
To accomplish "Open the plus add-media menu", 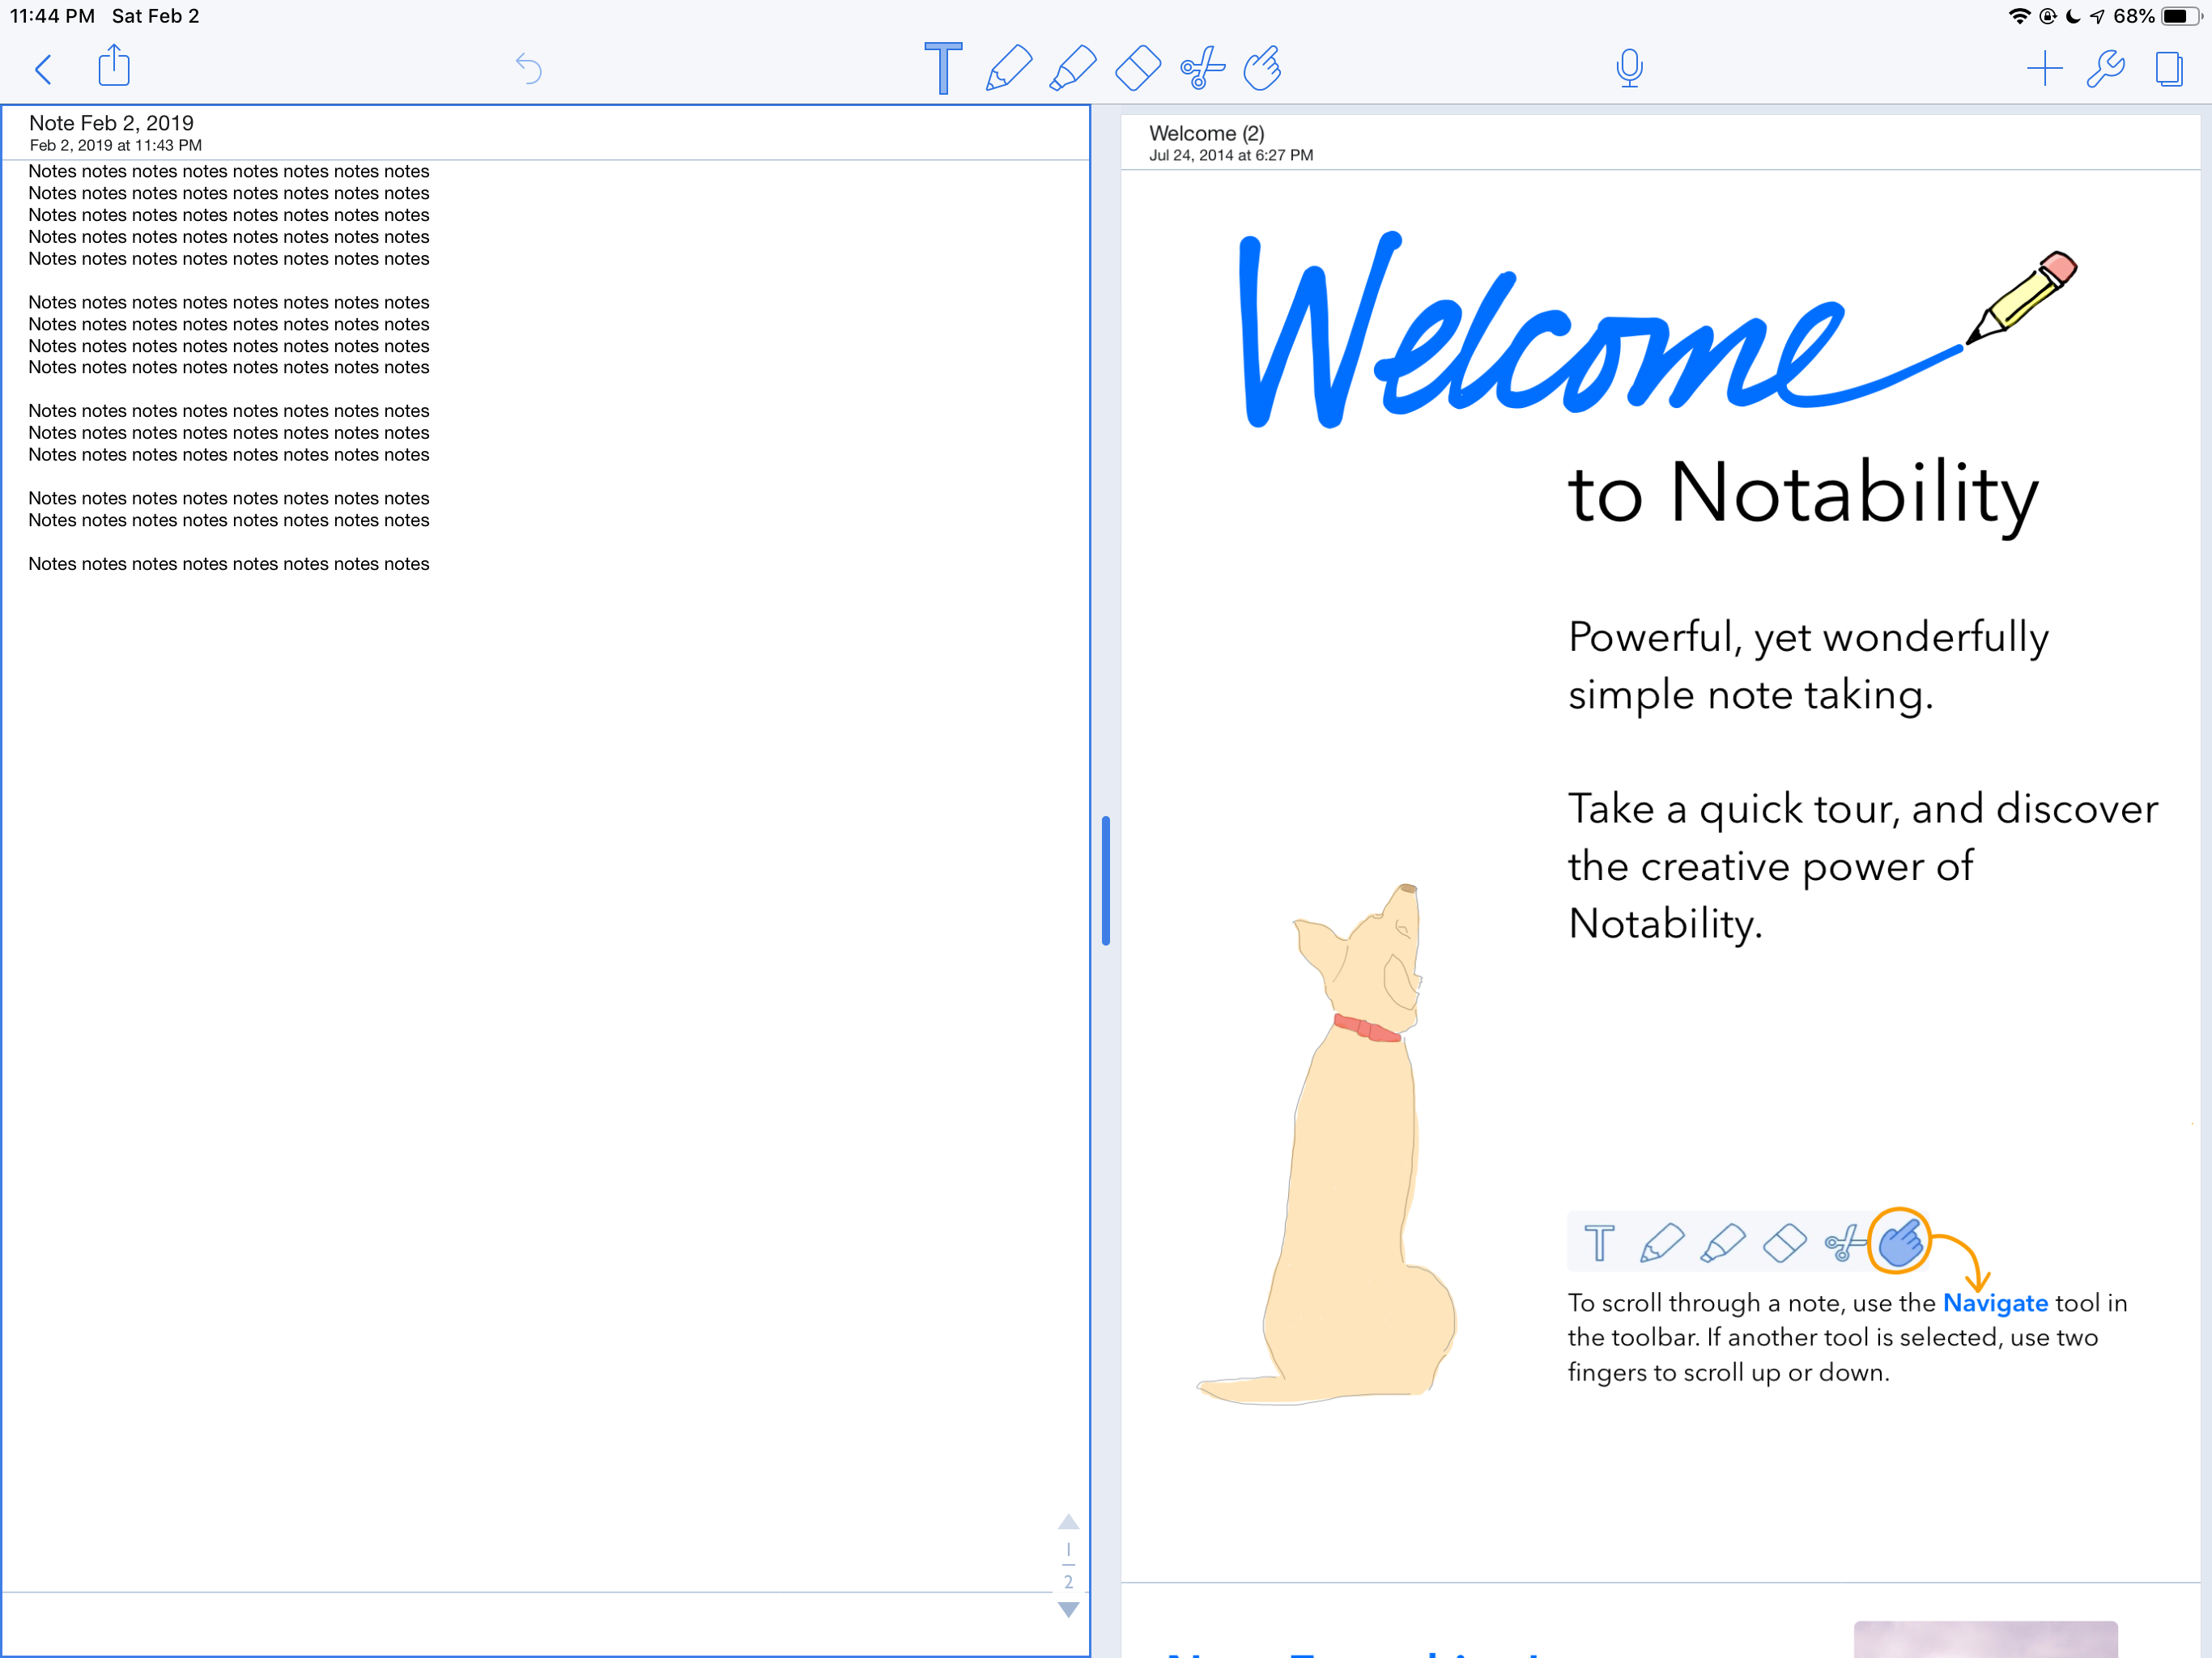I will 2044,68.
